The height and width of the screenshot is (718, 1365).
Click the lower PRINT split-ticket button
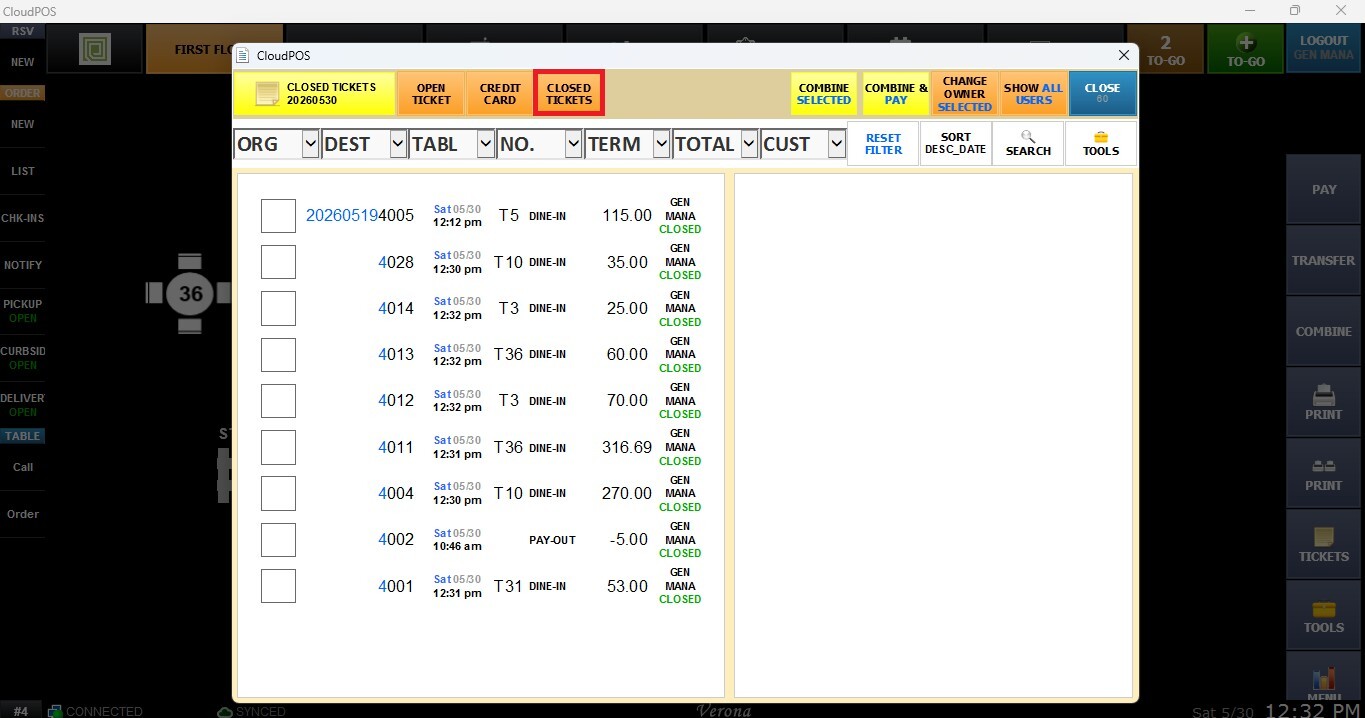point(1323,472)
